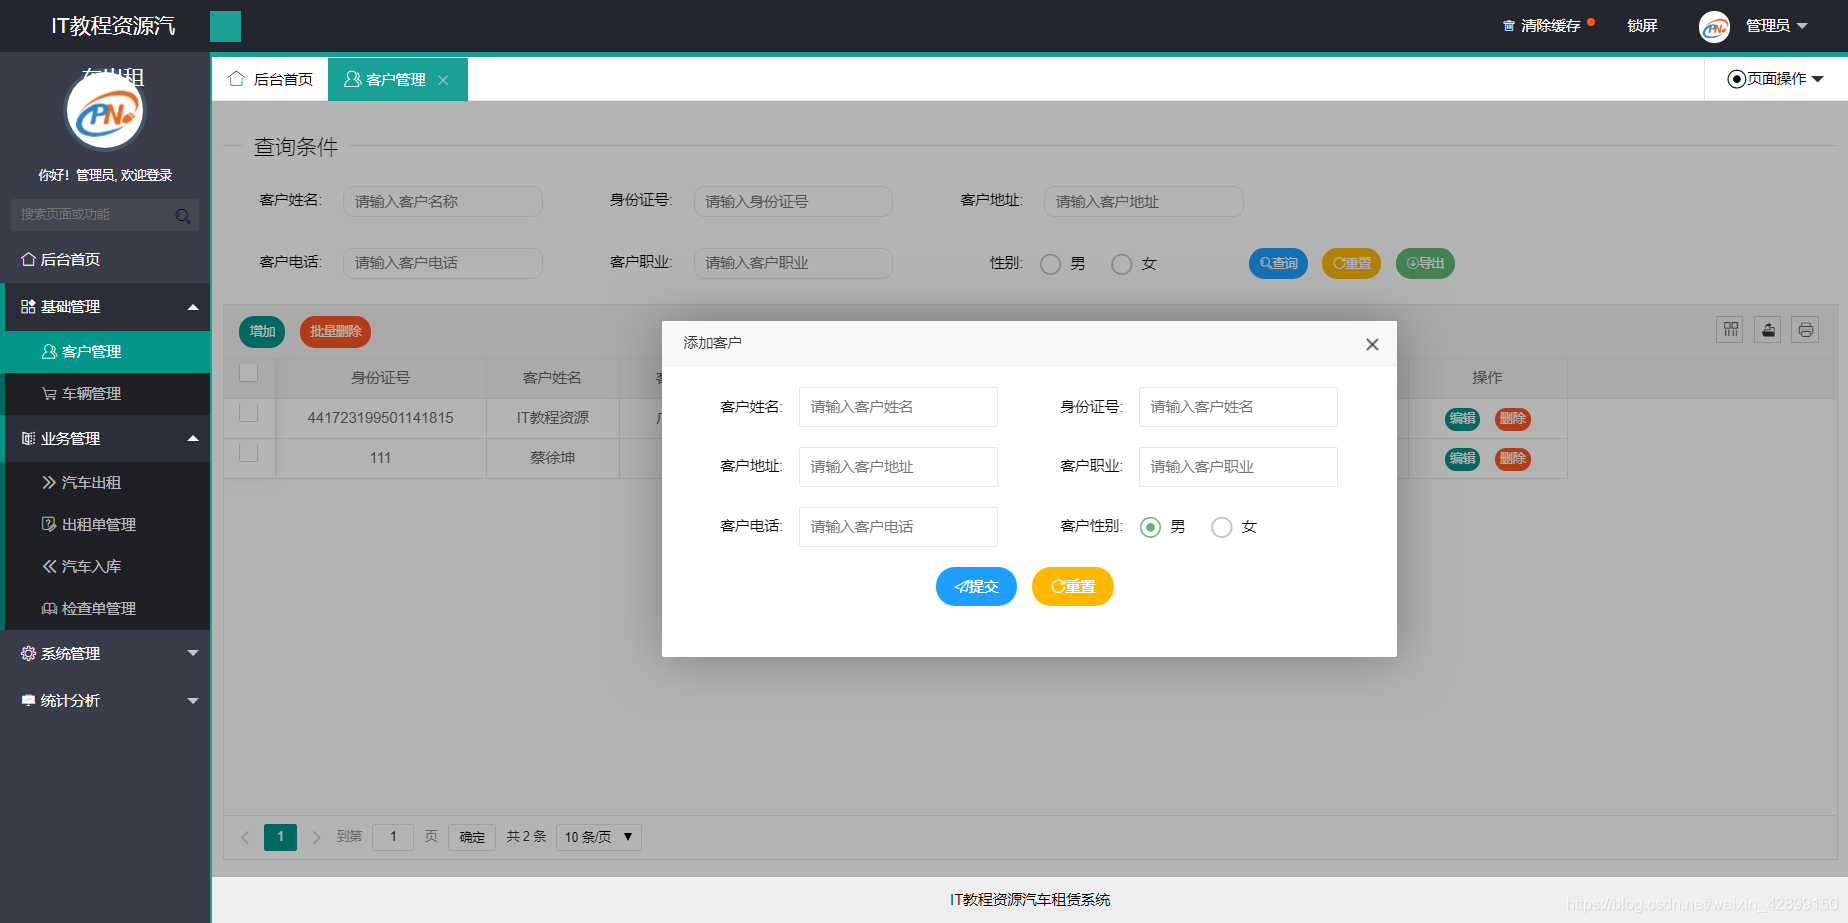This screenshot has height=923, width=1848.
Task: Open the 10 条/页 page size dropdown
Action: (598, 837)
